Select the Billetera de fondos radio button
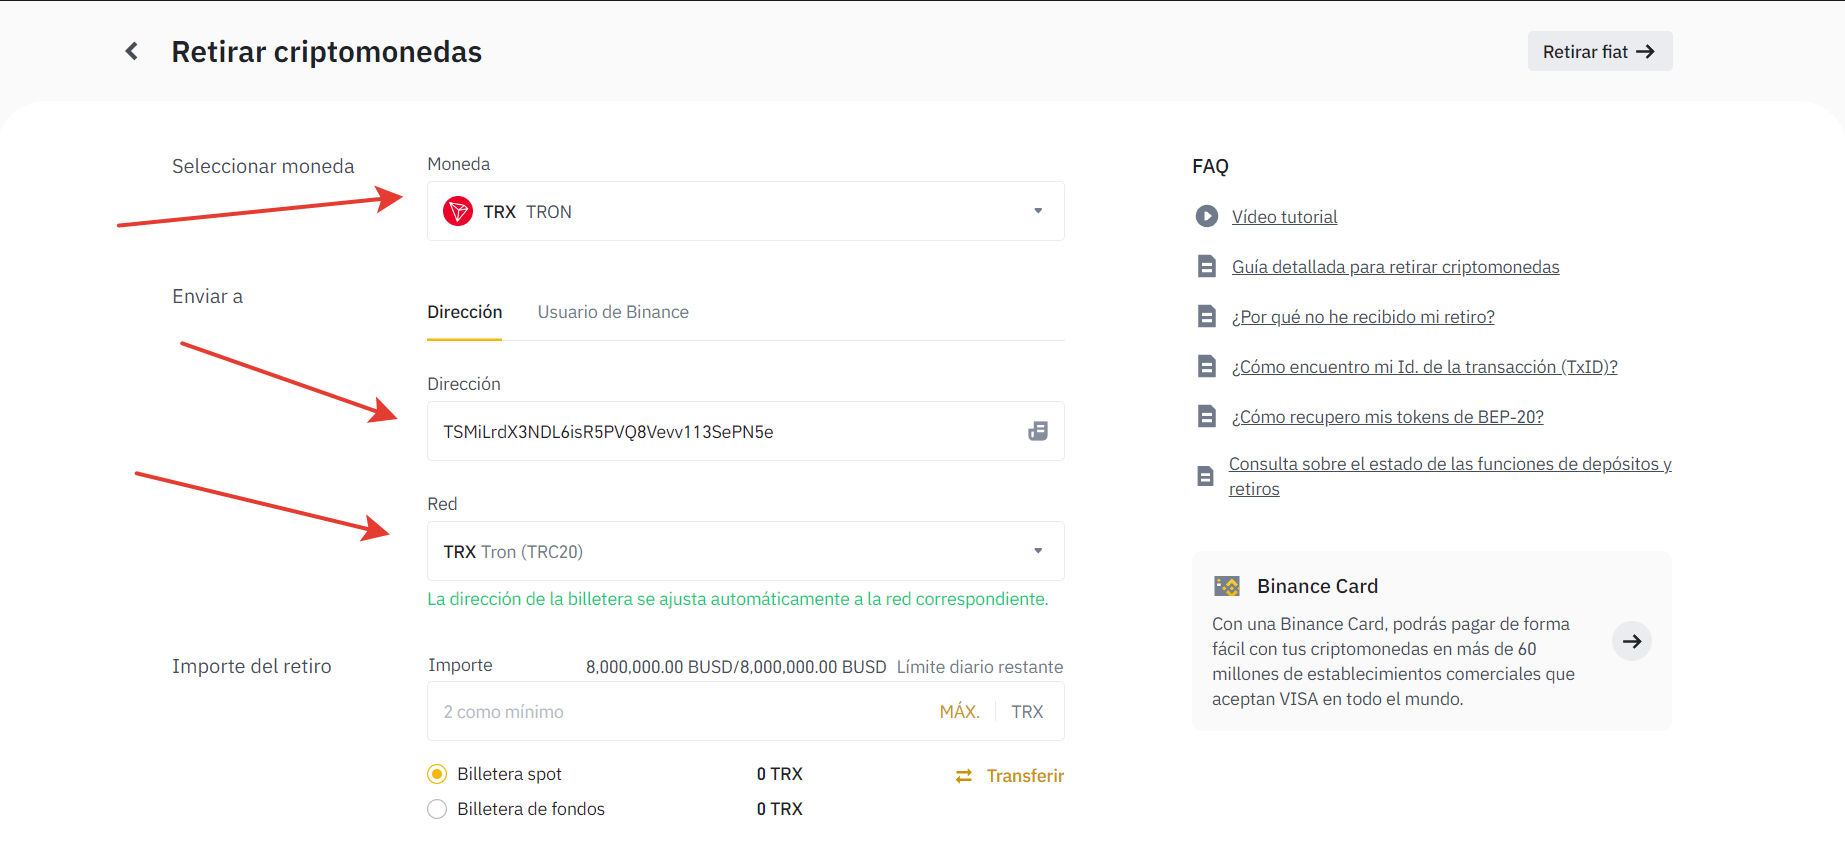The width and height of the screenshot is (1845, 855). (437, 809)
